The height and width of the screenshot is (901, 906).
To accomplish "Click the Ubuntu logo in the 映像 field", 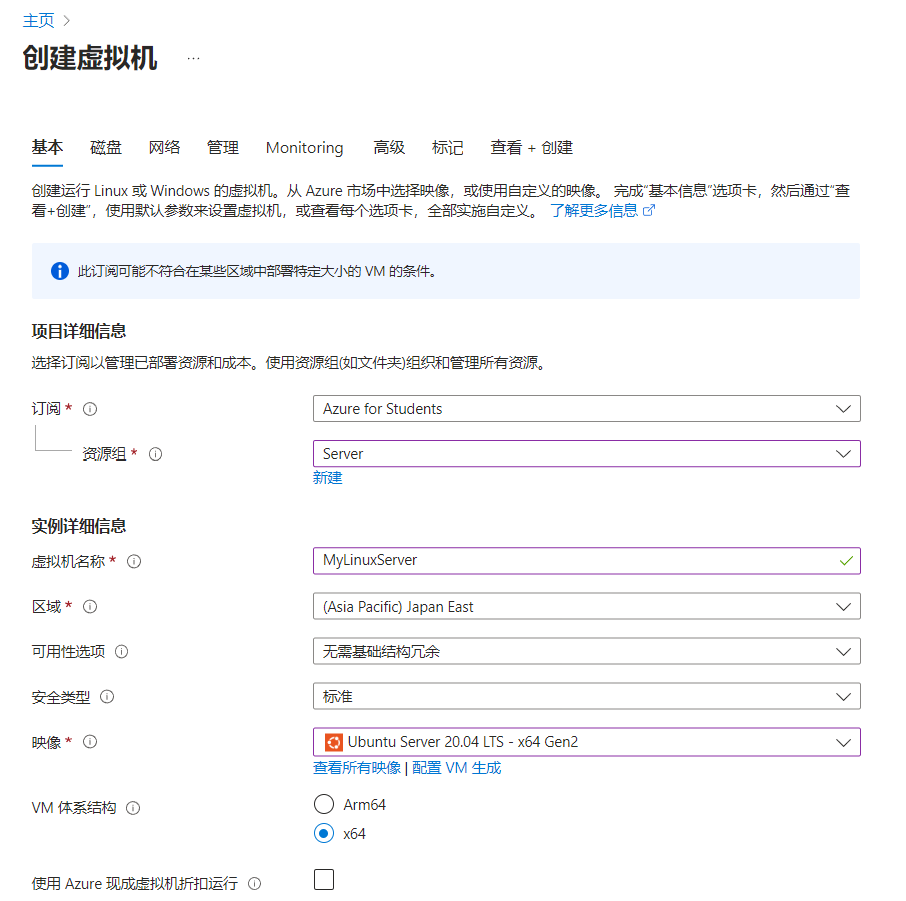I will (333, 742).
